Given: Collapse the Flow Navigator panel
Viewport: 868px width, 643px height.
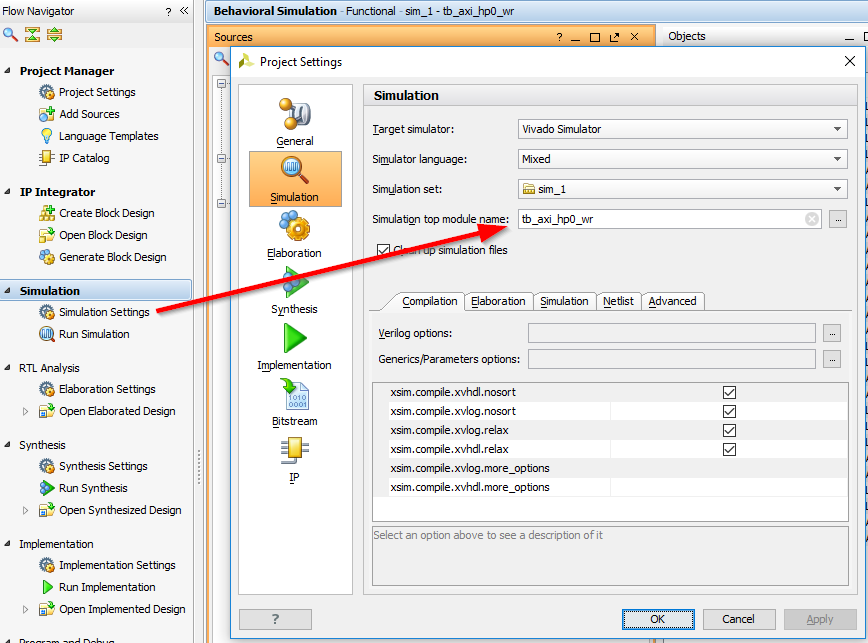Looking at the screenshot, I should pos(184,11).
